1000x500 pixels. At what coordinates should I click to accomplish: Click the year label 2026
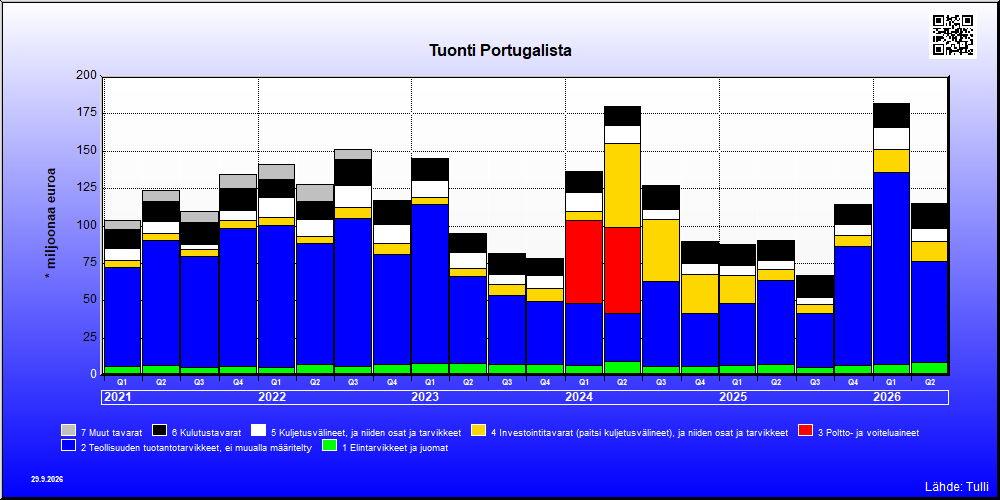pyautogui.click(x=887, y=397)
